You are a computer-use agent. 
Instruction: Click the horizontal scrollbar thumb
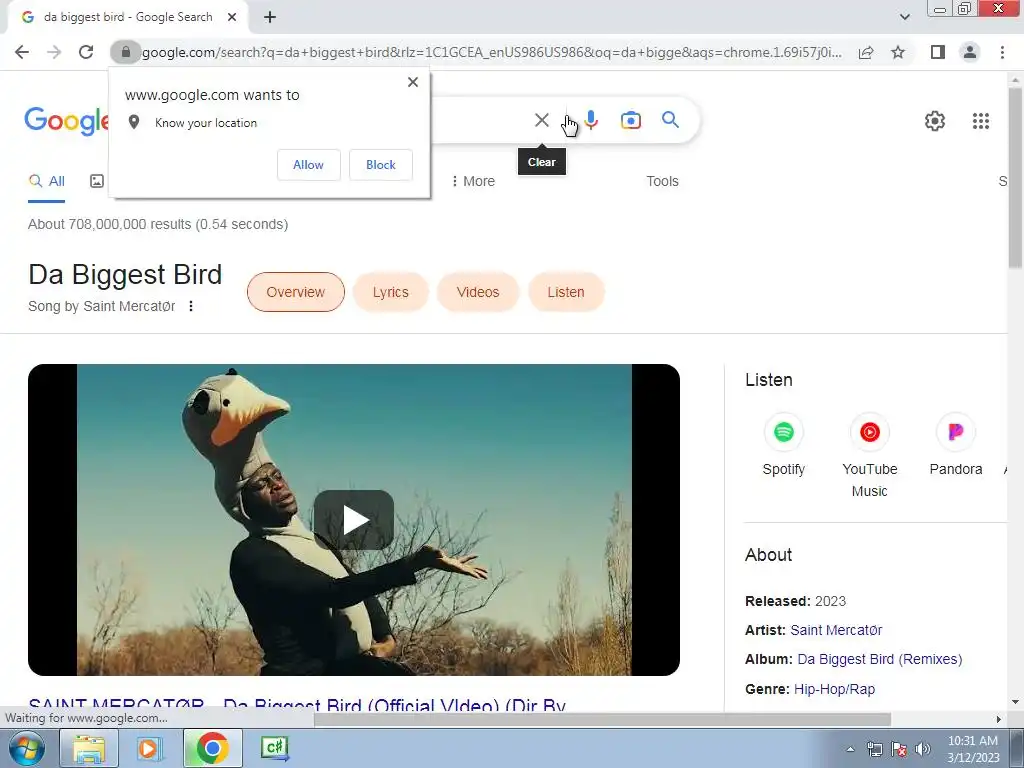[x=602, y=719]
